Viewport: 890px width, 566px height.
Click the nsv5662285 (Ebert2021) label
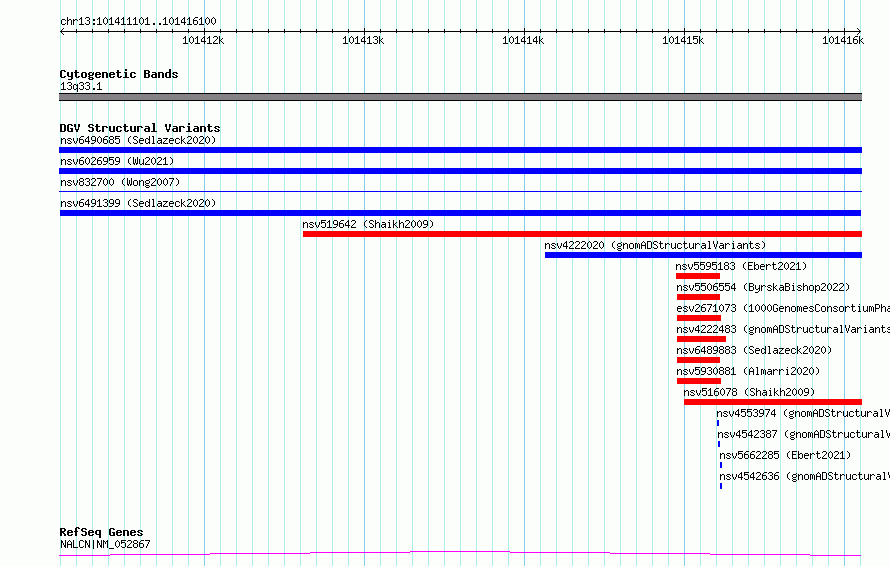[x=785, y=455]
